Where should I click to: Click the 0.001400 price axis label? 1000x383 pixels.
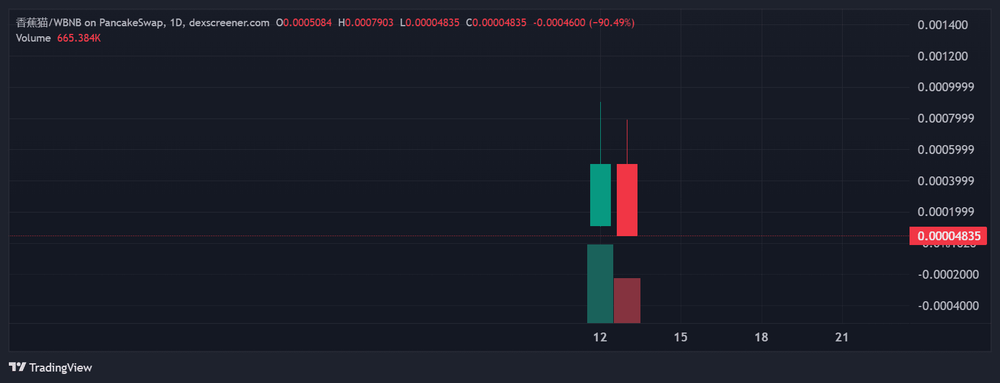943,25
